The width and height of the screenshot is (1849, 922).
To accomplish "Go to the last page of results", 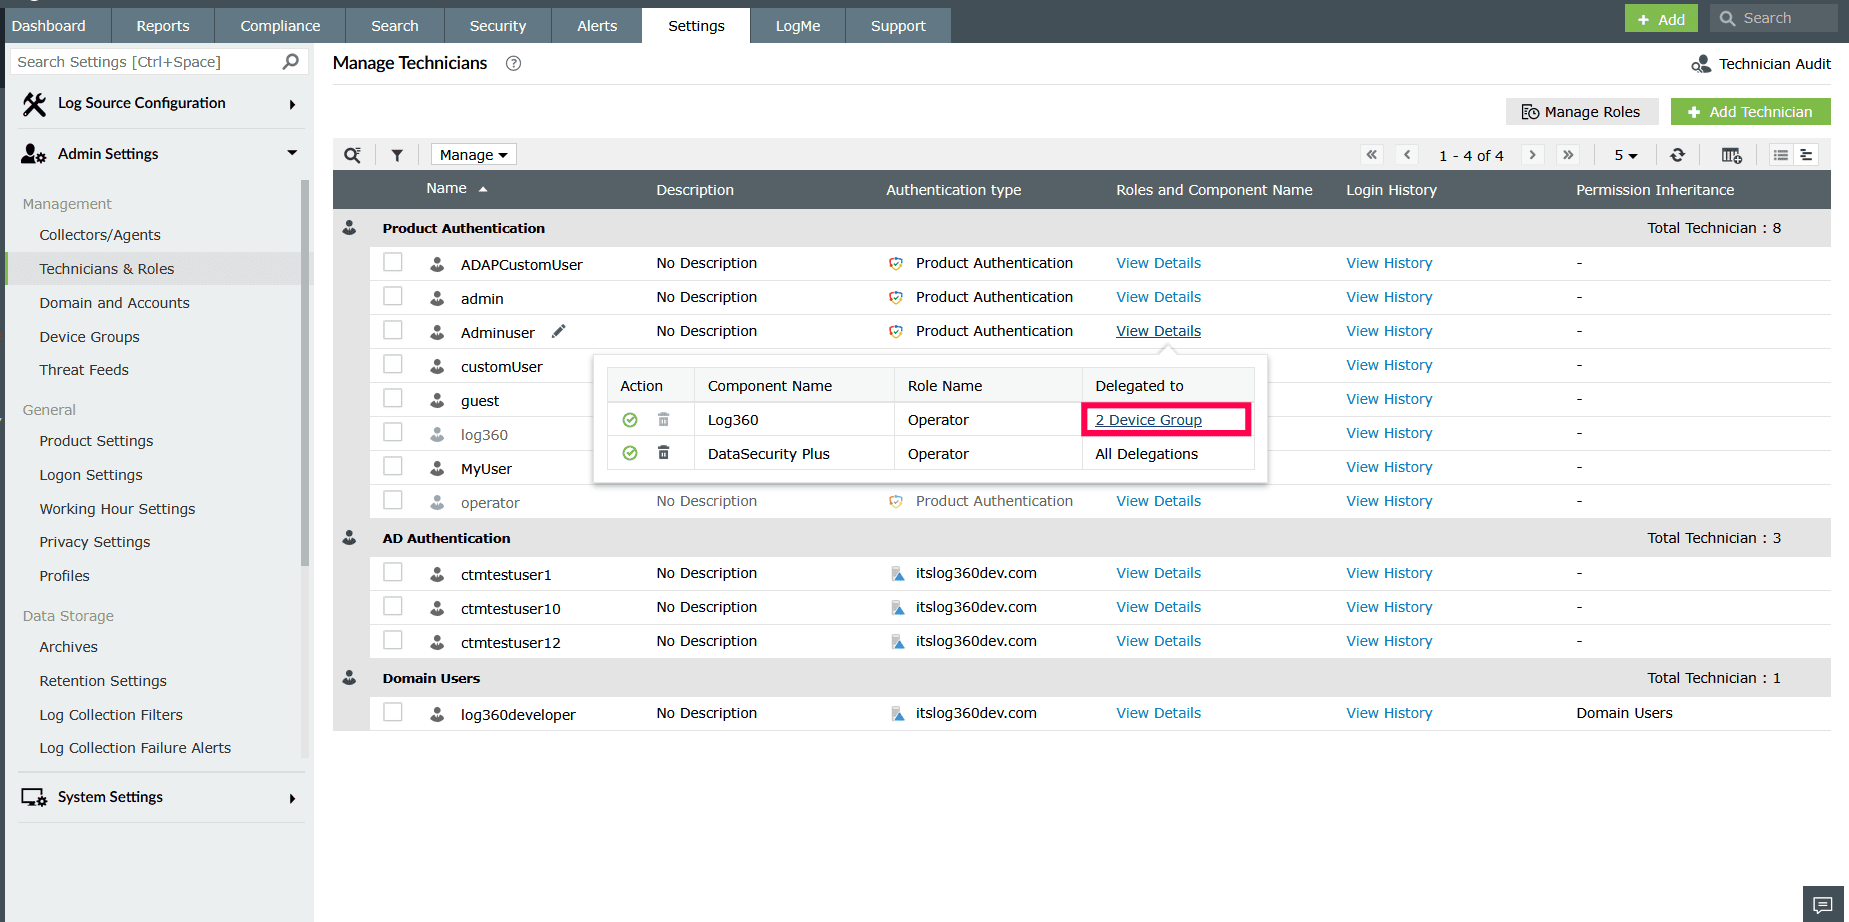I will click(1568, 155).
